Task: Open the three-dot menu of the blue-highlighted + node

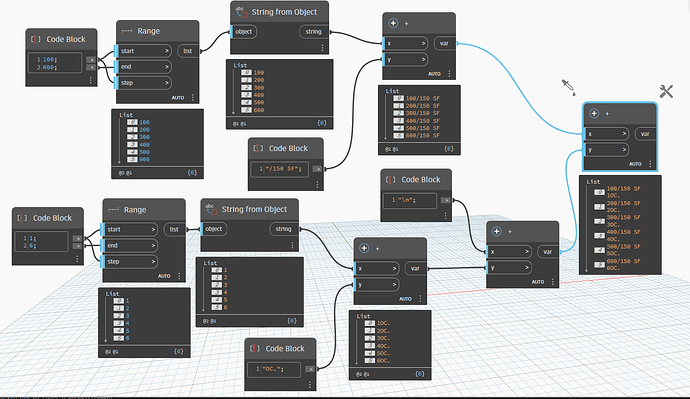Action: (650, 164)
